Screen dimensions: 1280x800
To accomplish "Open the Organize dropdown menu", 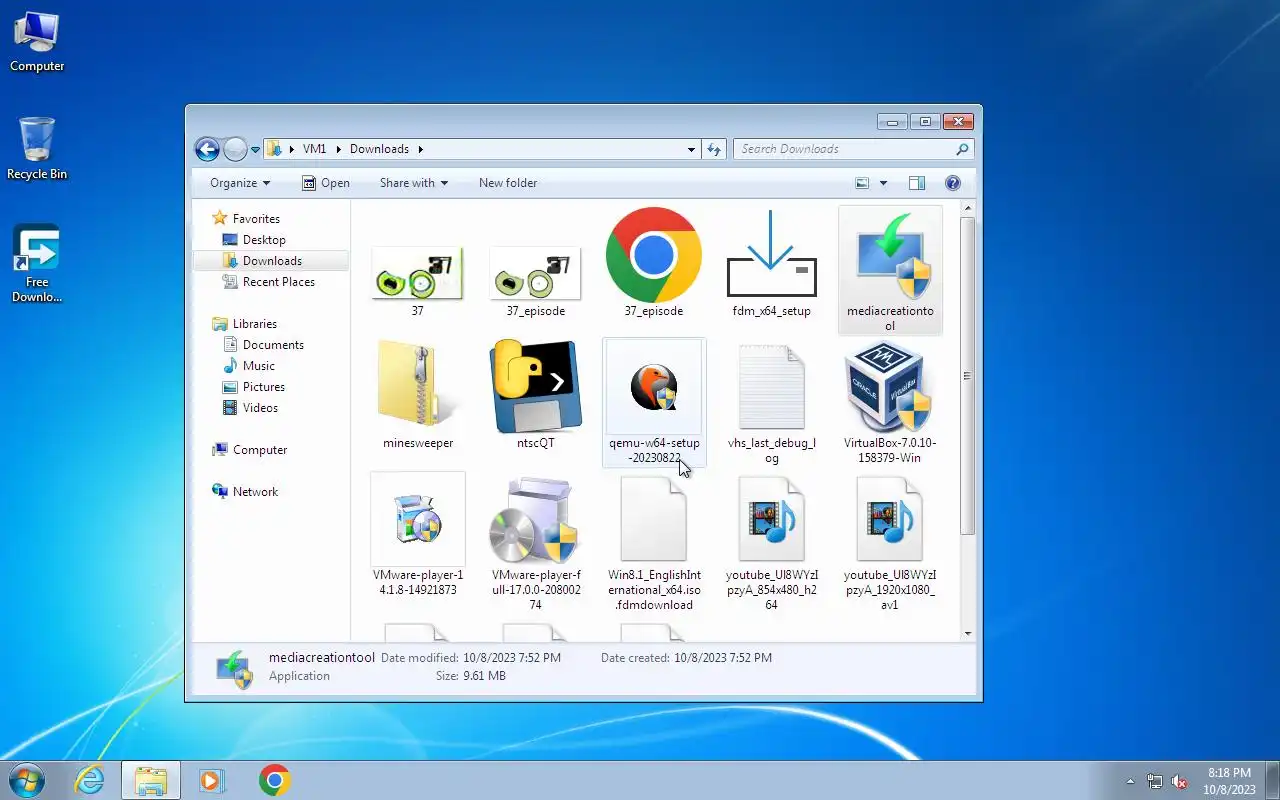I will point(240,183).
